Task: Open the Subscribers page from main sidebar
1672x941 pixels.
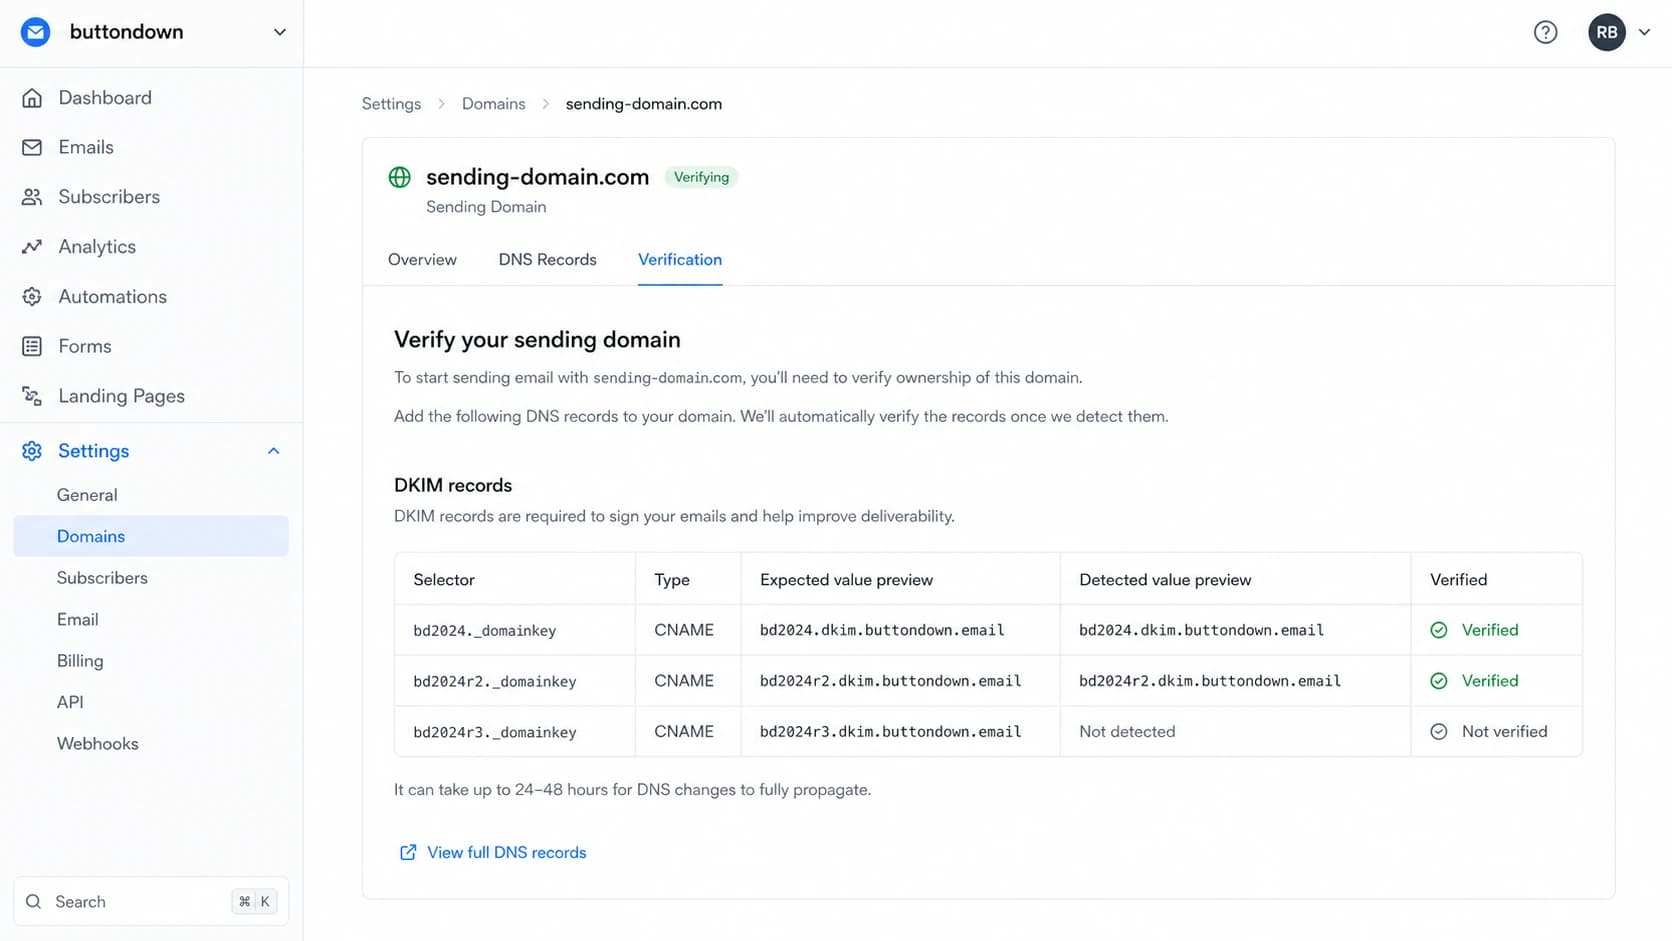Action: click(109, 197)
